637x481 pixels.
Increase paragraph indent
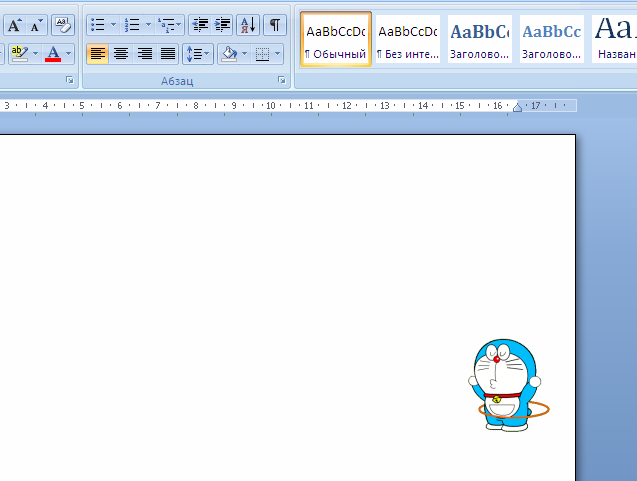pos(222,25)
